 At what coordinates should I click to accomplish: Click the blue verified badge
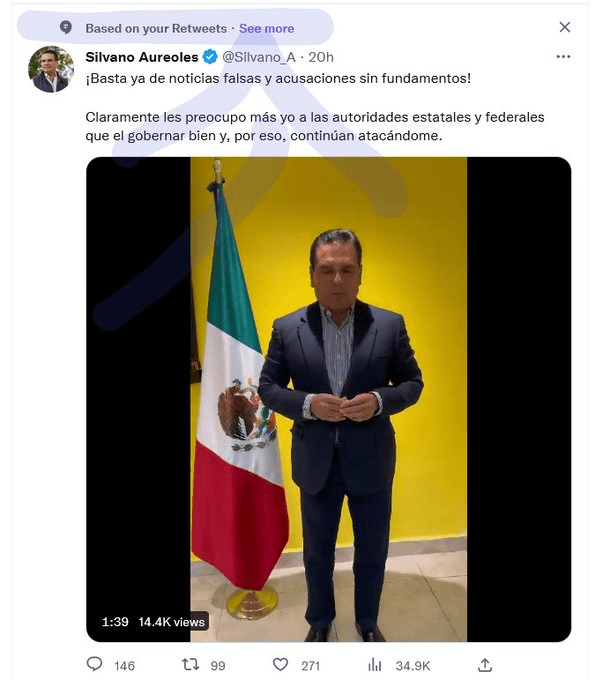(x=210, y=57)
